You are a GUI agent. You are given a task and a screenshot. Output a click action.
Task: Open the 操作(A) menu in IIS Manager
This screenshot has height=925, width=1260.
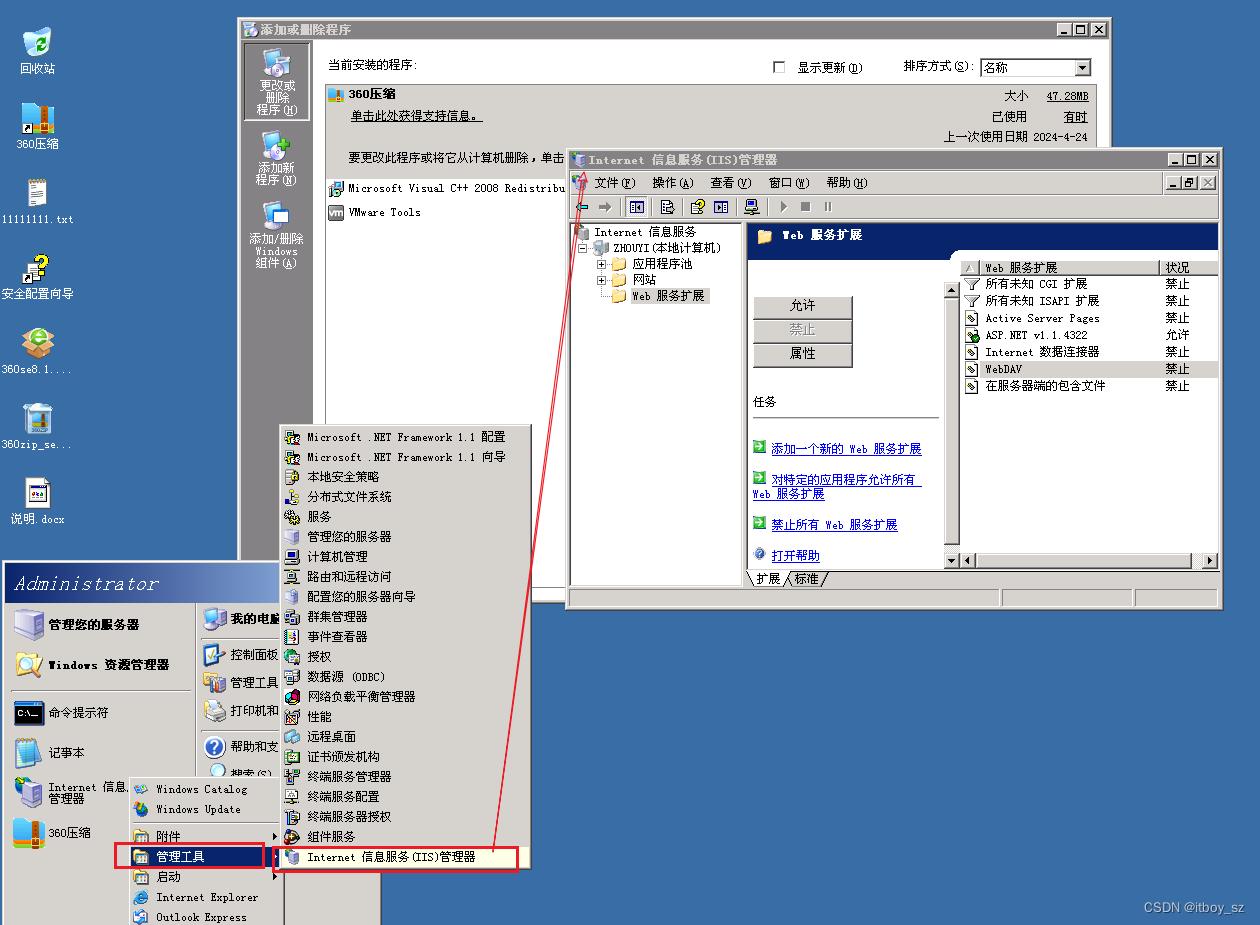(x=672, y=183)
